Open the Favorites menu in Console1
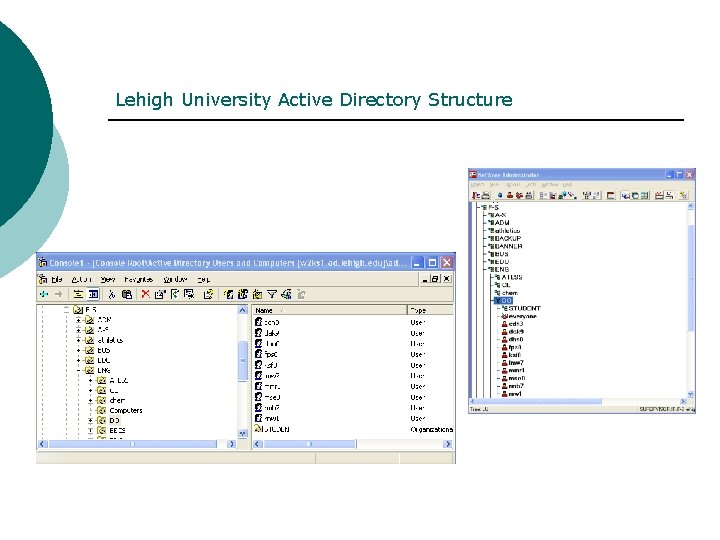This screenshot has width=720, height=540. (x=139, y=279)
